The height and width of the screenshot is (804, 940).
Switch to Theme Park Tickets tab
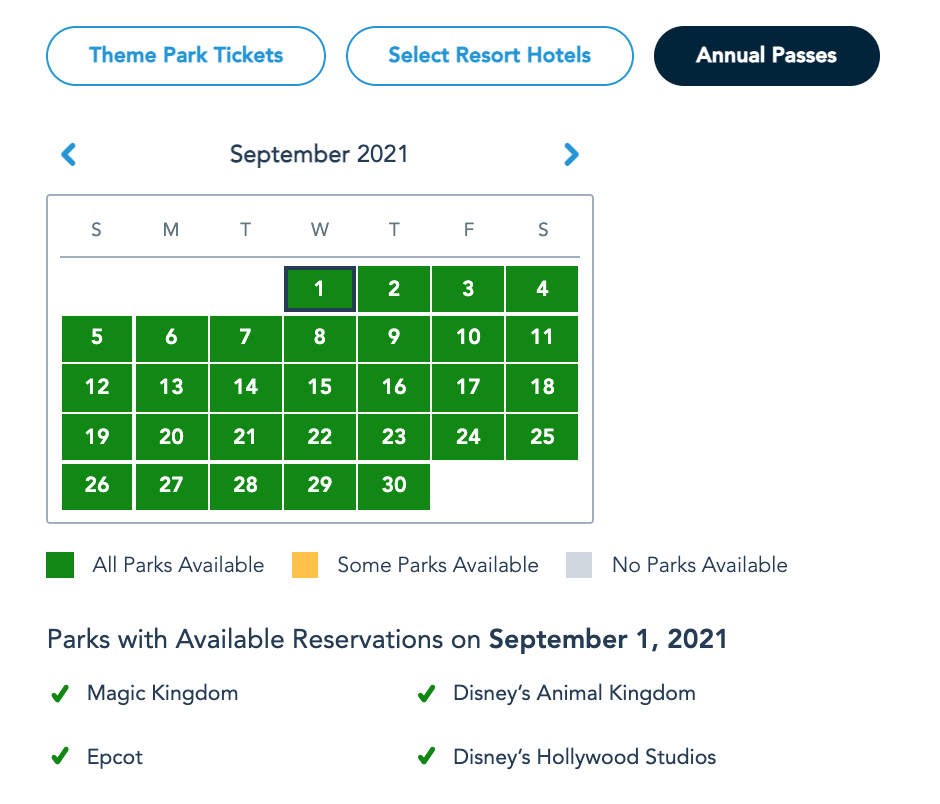pos(186,56)
